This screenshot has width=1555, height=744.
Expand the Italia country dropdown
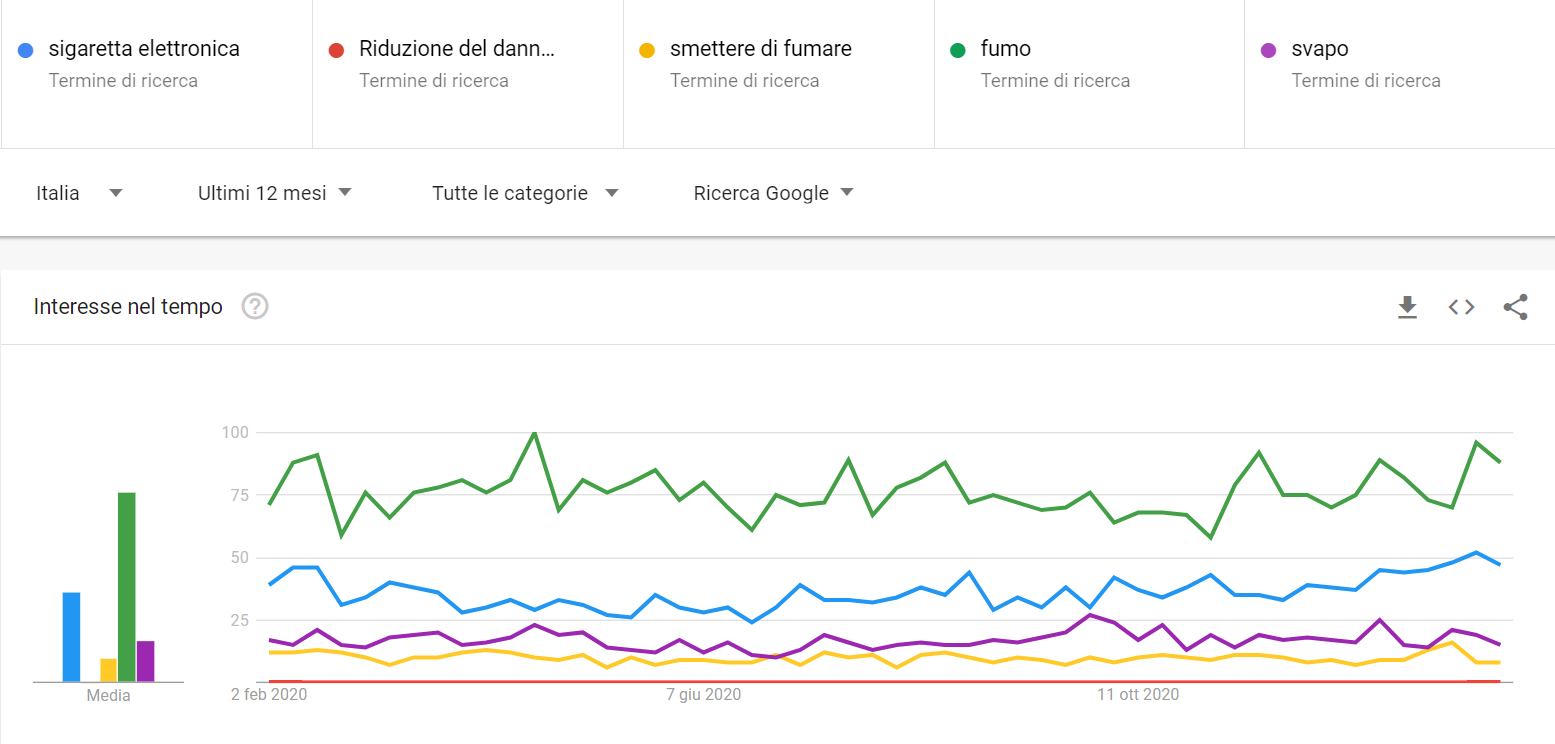79,193
